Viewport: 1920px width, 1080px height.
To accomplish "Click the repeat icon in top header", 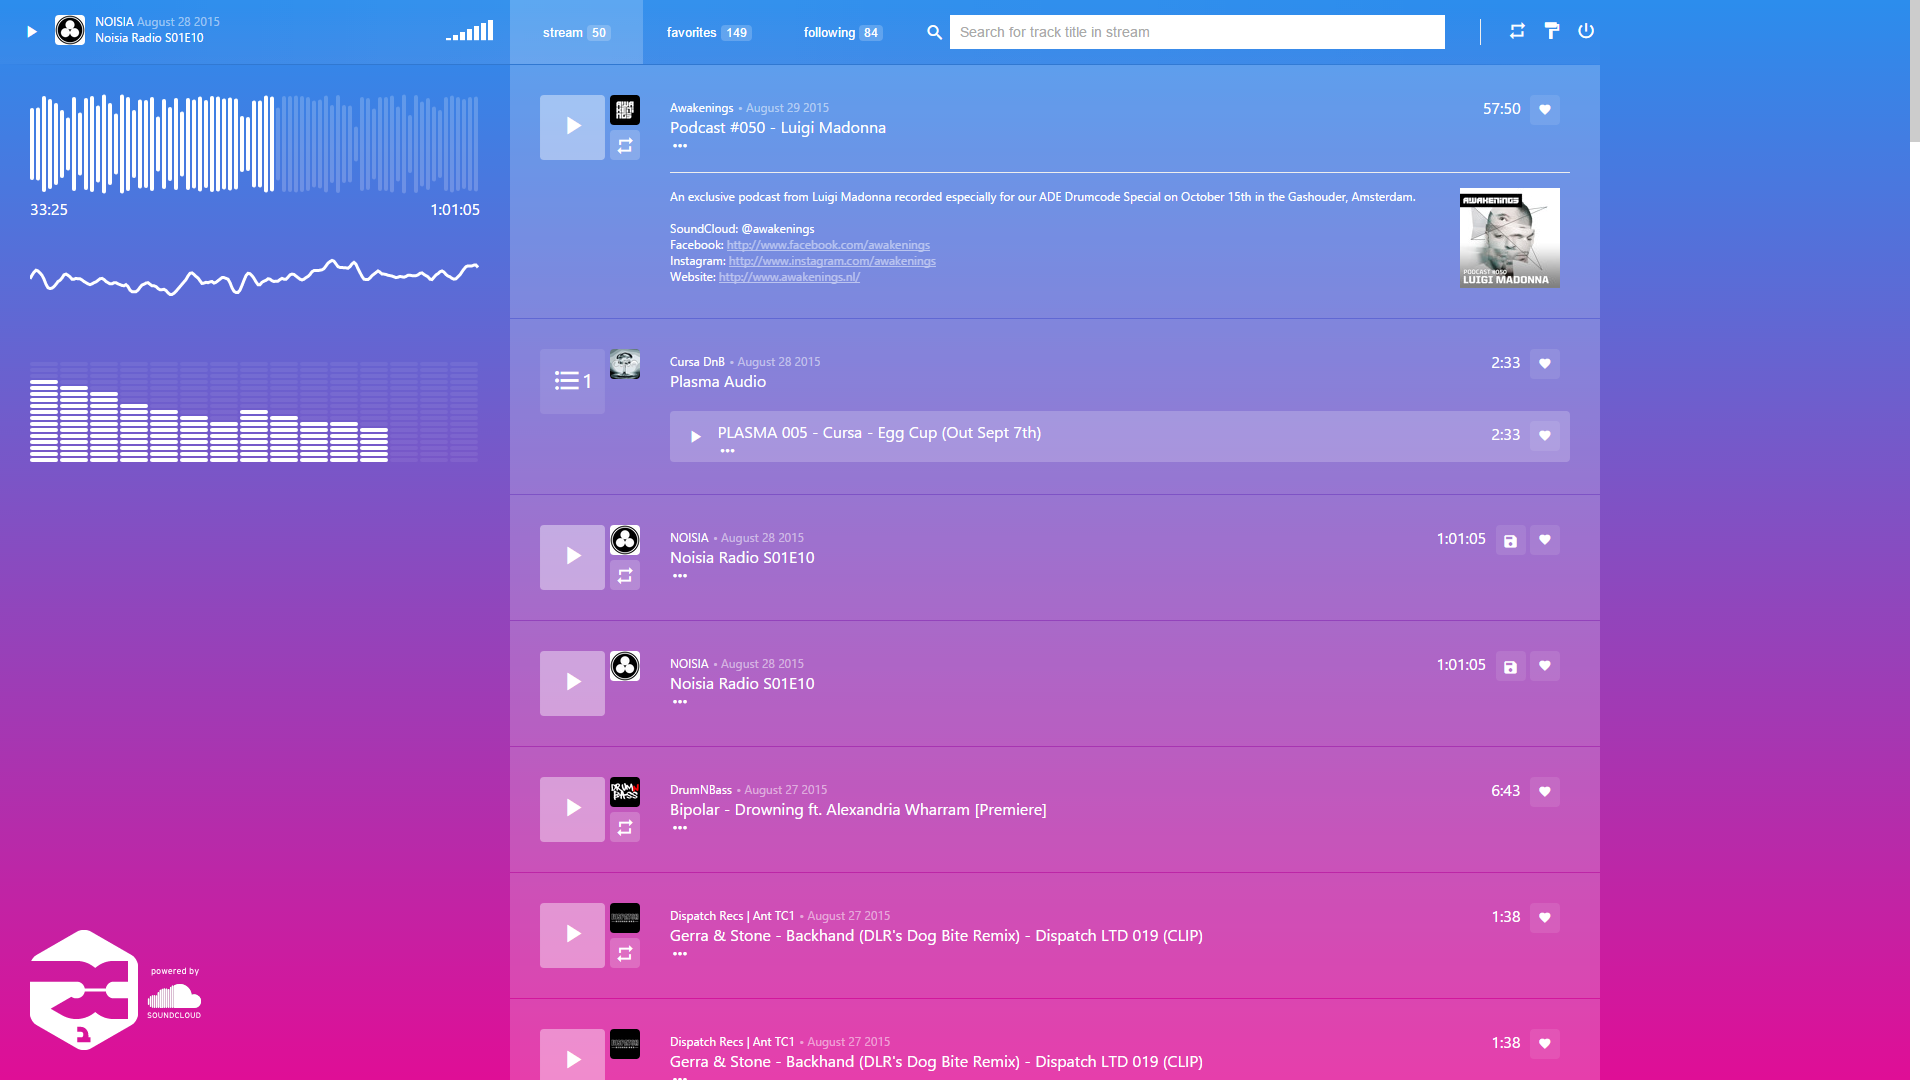I will [1517, 31].
